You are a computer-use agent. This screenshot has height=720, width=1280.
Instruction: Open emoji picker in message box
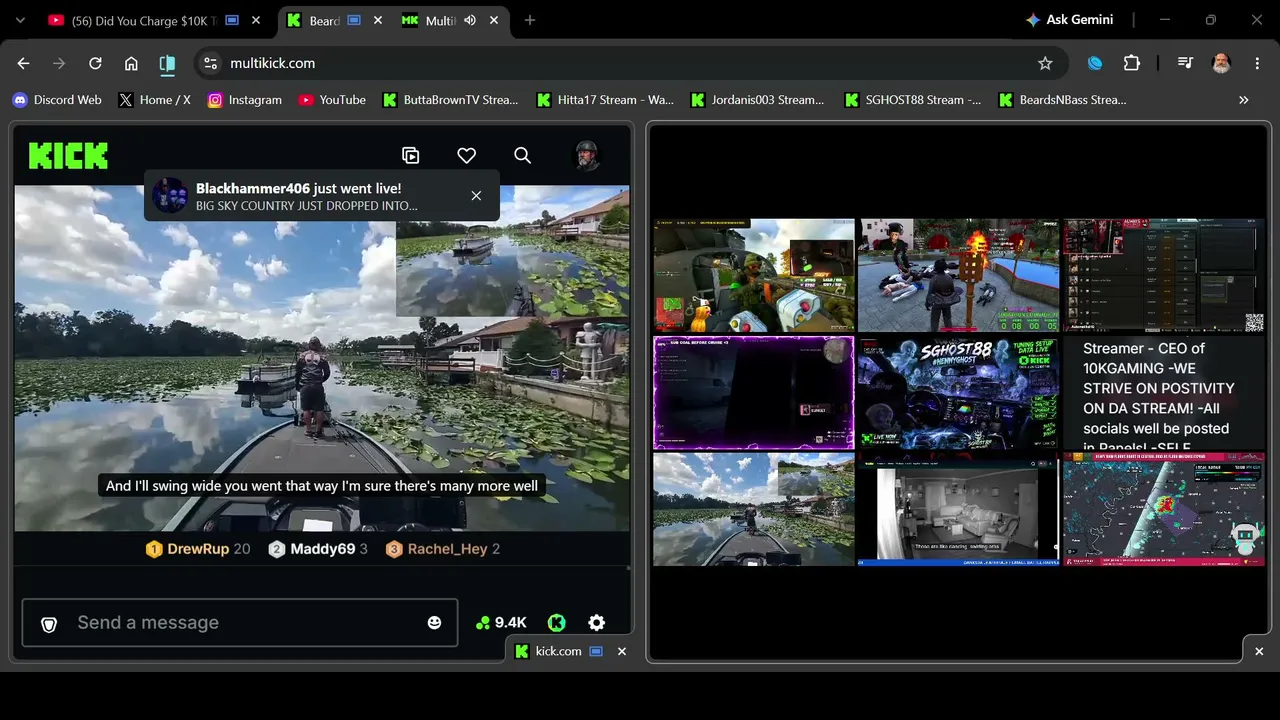(x=434, y=623)
